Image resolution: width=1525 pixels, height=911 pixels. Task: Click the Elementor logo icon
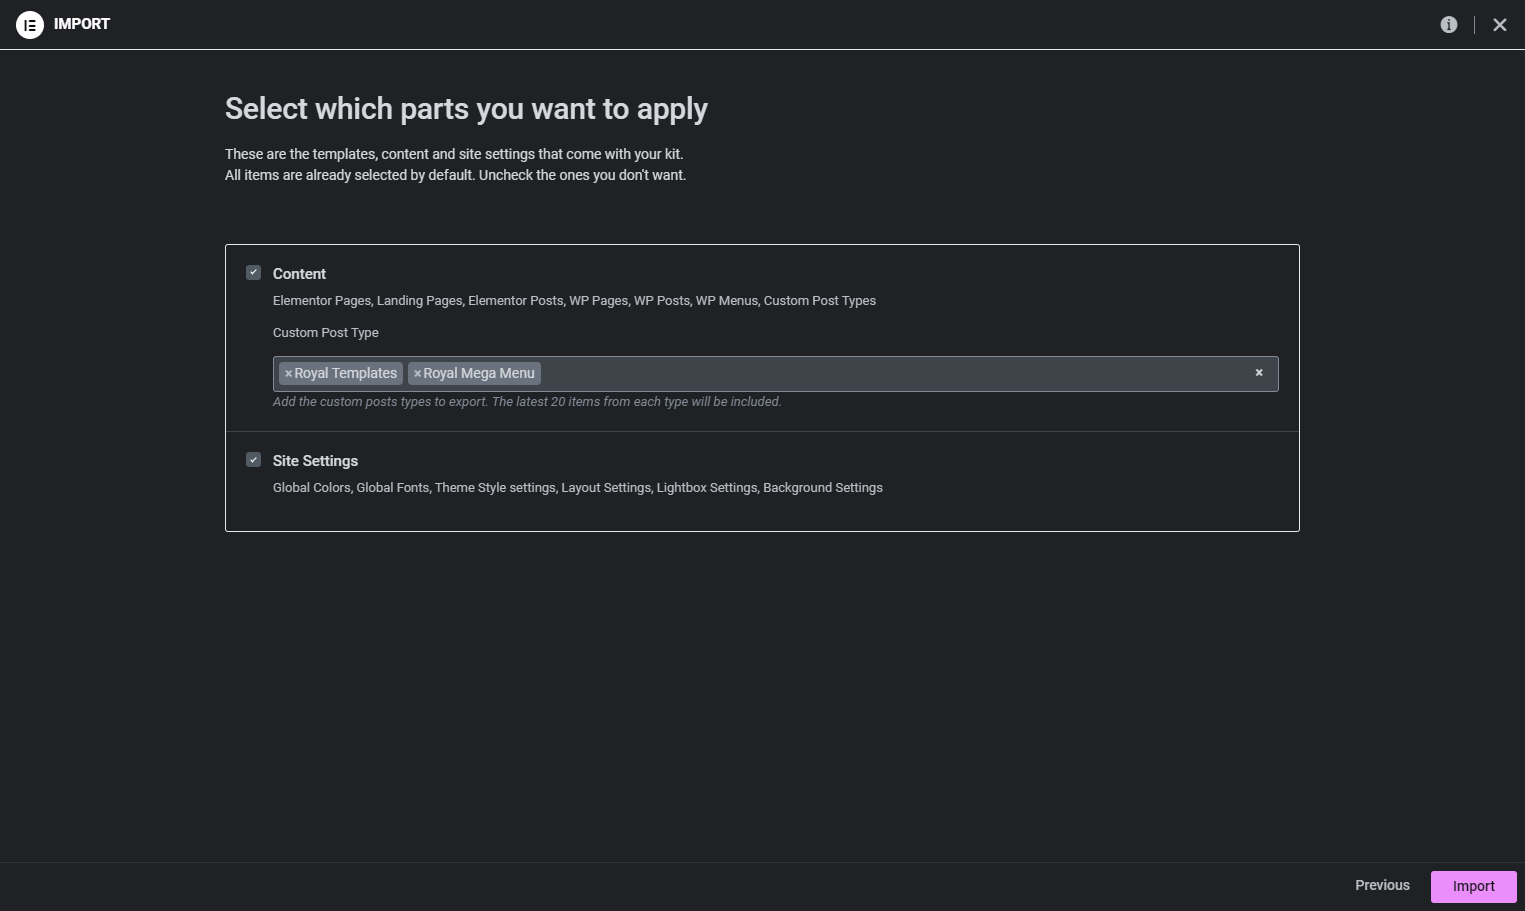click(x=30, y=24)
